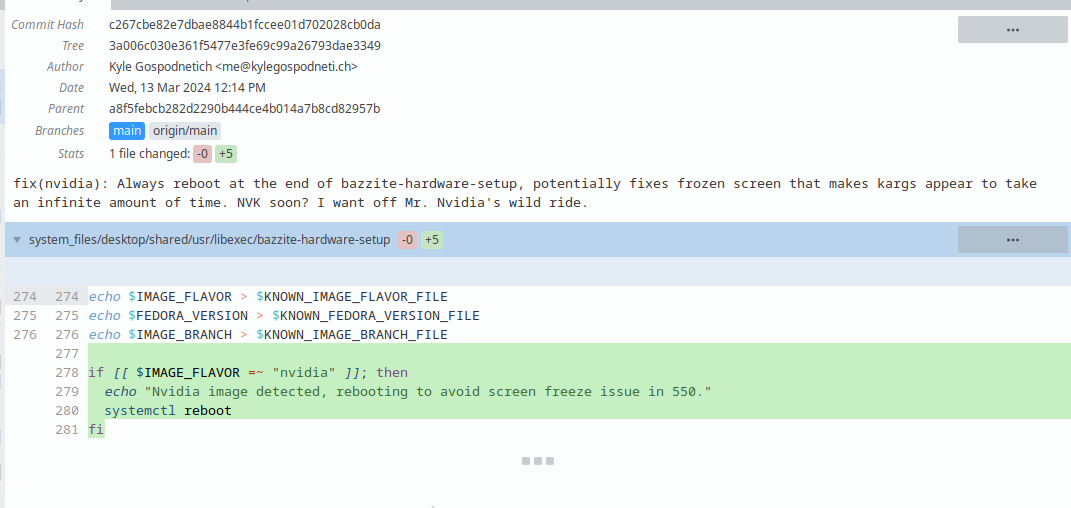Click the Date label
The height and width of the screenshot is (508, 1071).
[72, 87]
